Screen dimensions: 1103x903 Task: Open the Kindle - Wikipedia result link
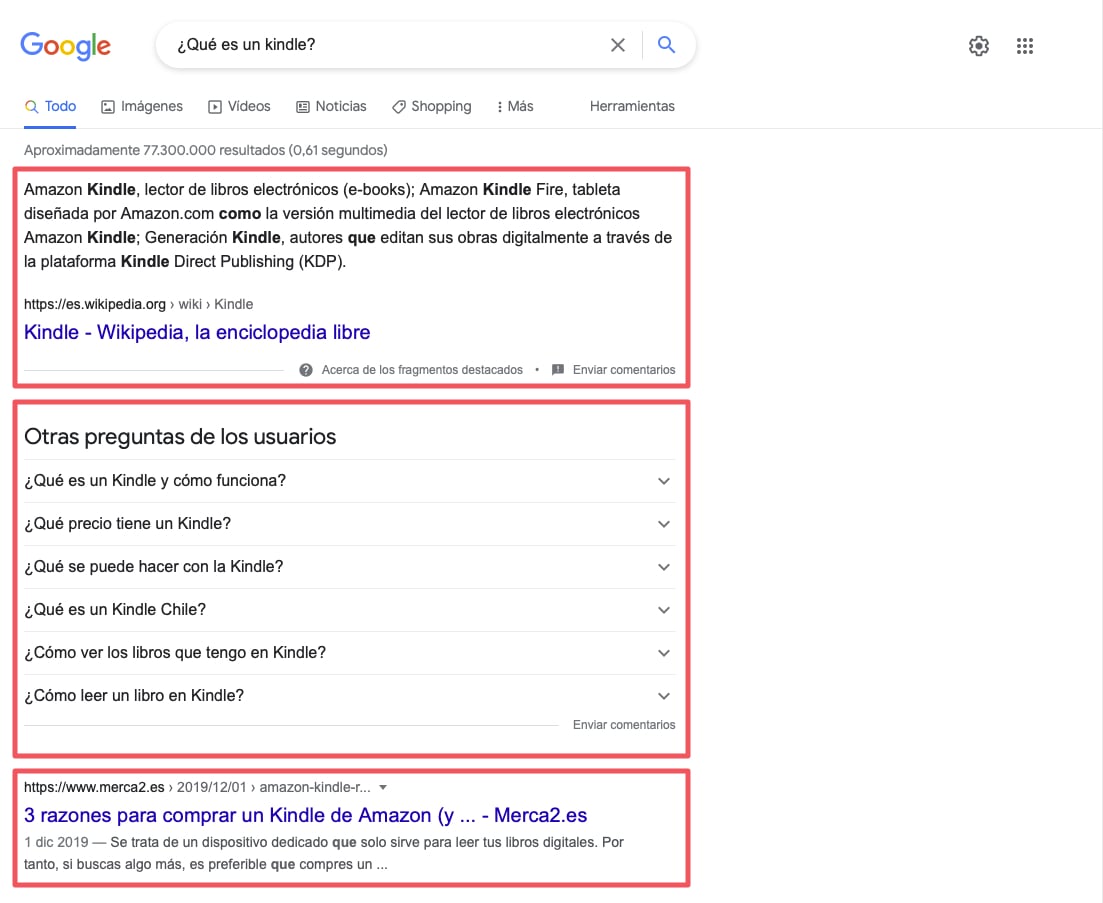tap(197, 332)
